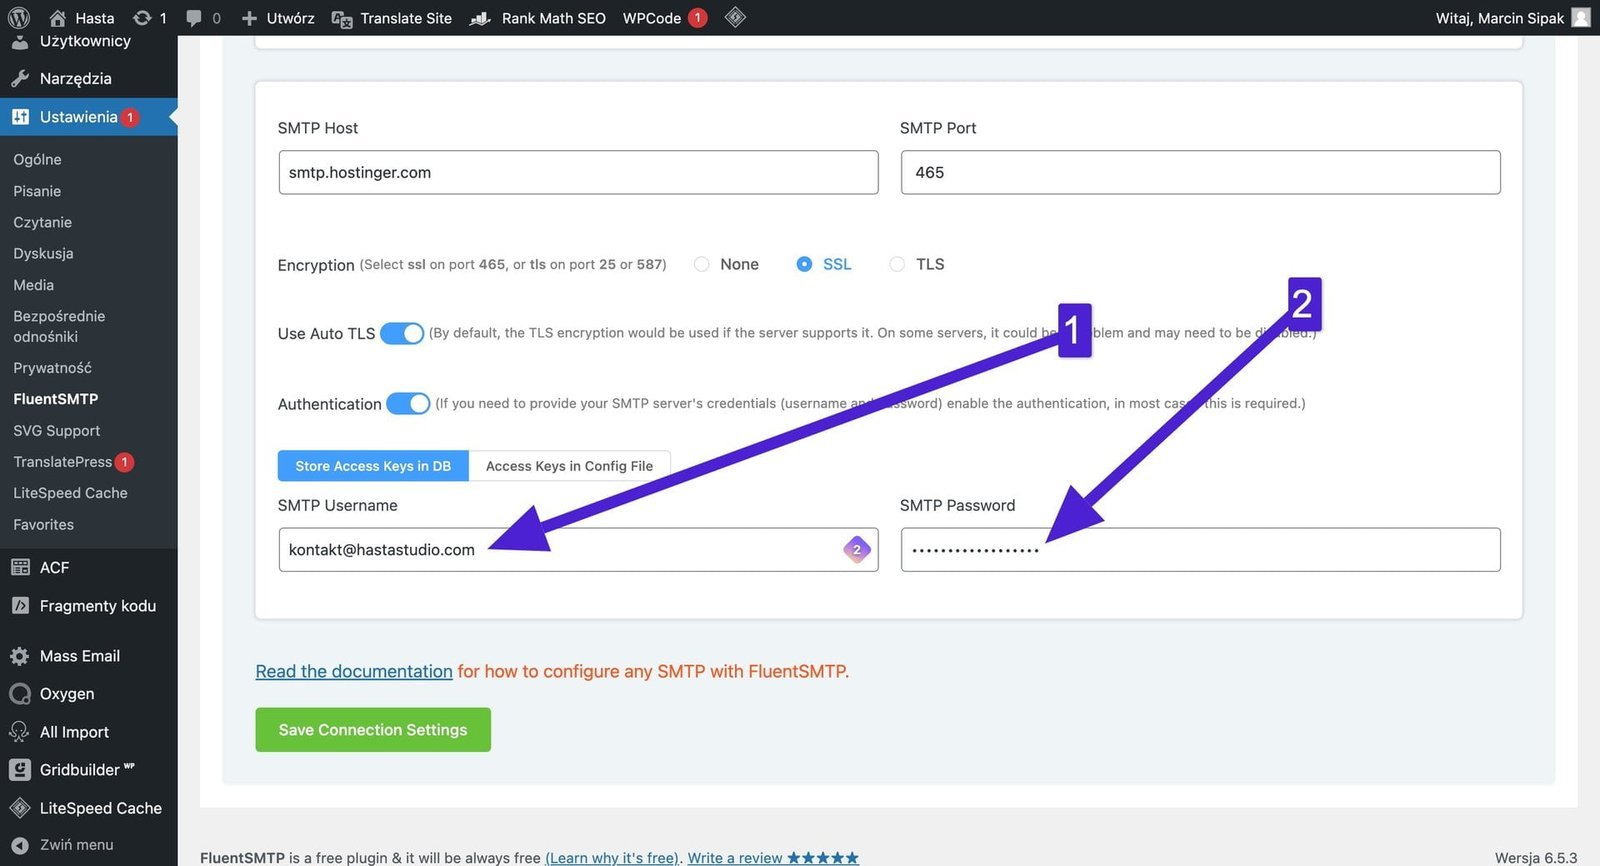Click the password manager icon in SMTP Username field

857,549
